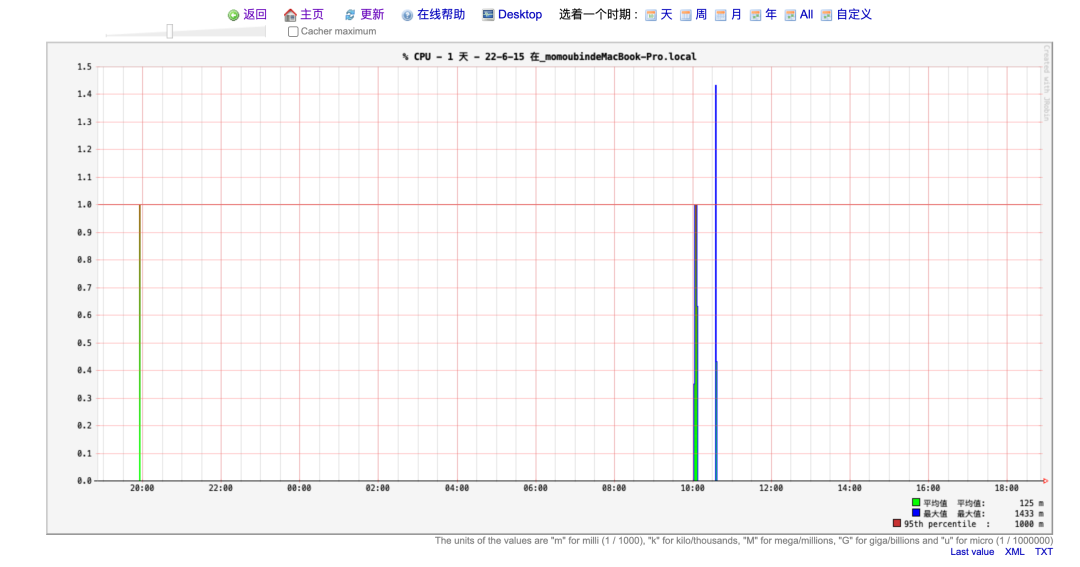Click the calendar icon beside 天
The height and width of the screenshot is (567, 1080).
click(650, 15)
